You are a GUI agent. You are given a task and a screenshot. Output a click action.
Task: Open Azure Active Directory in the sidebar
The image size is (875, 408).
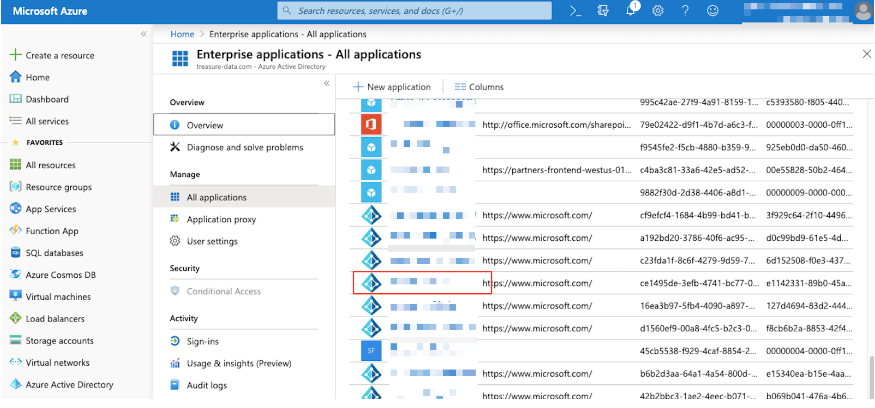pyautogui.click(x=69, y=384)
